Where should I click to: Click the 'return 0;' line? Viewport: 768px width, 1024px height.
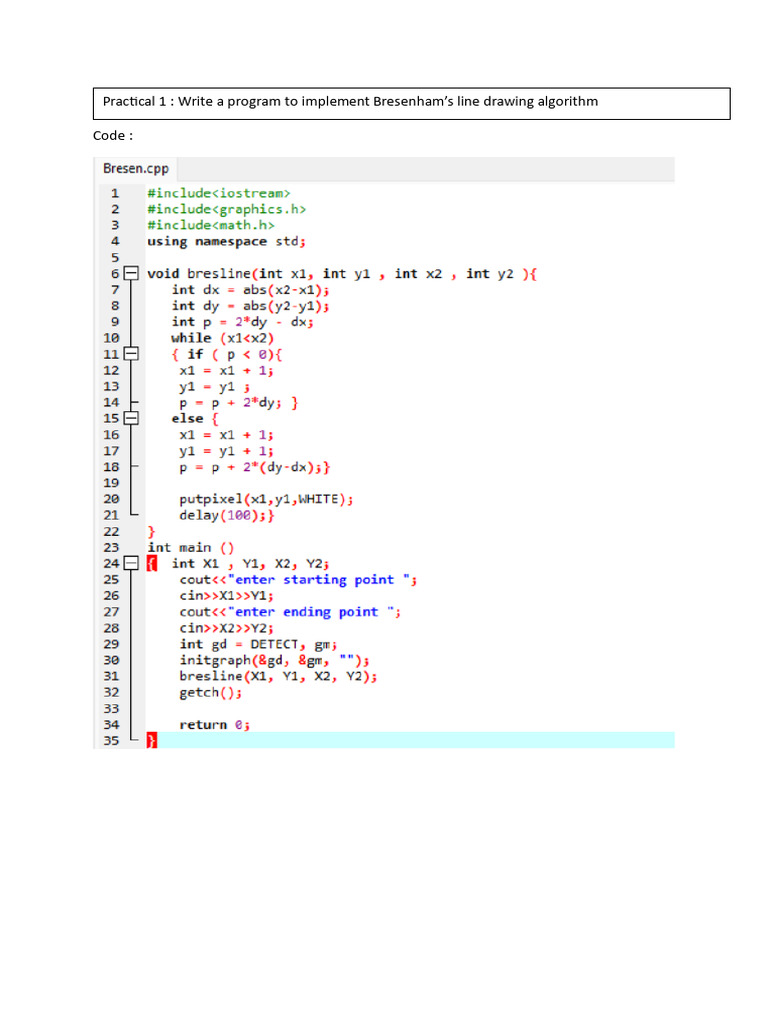(x=215, y=725)
